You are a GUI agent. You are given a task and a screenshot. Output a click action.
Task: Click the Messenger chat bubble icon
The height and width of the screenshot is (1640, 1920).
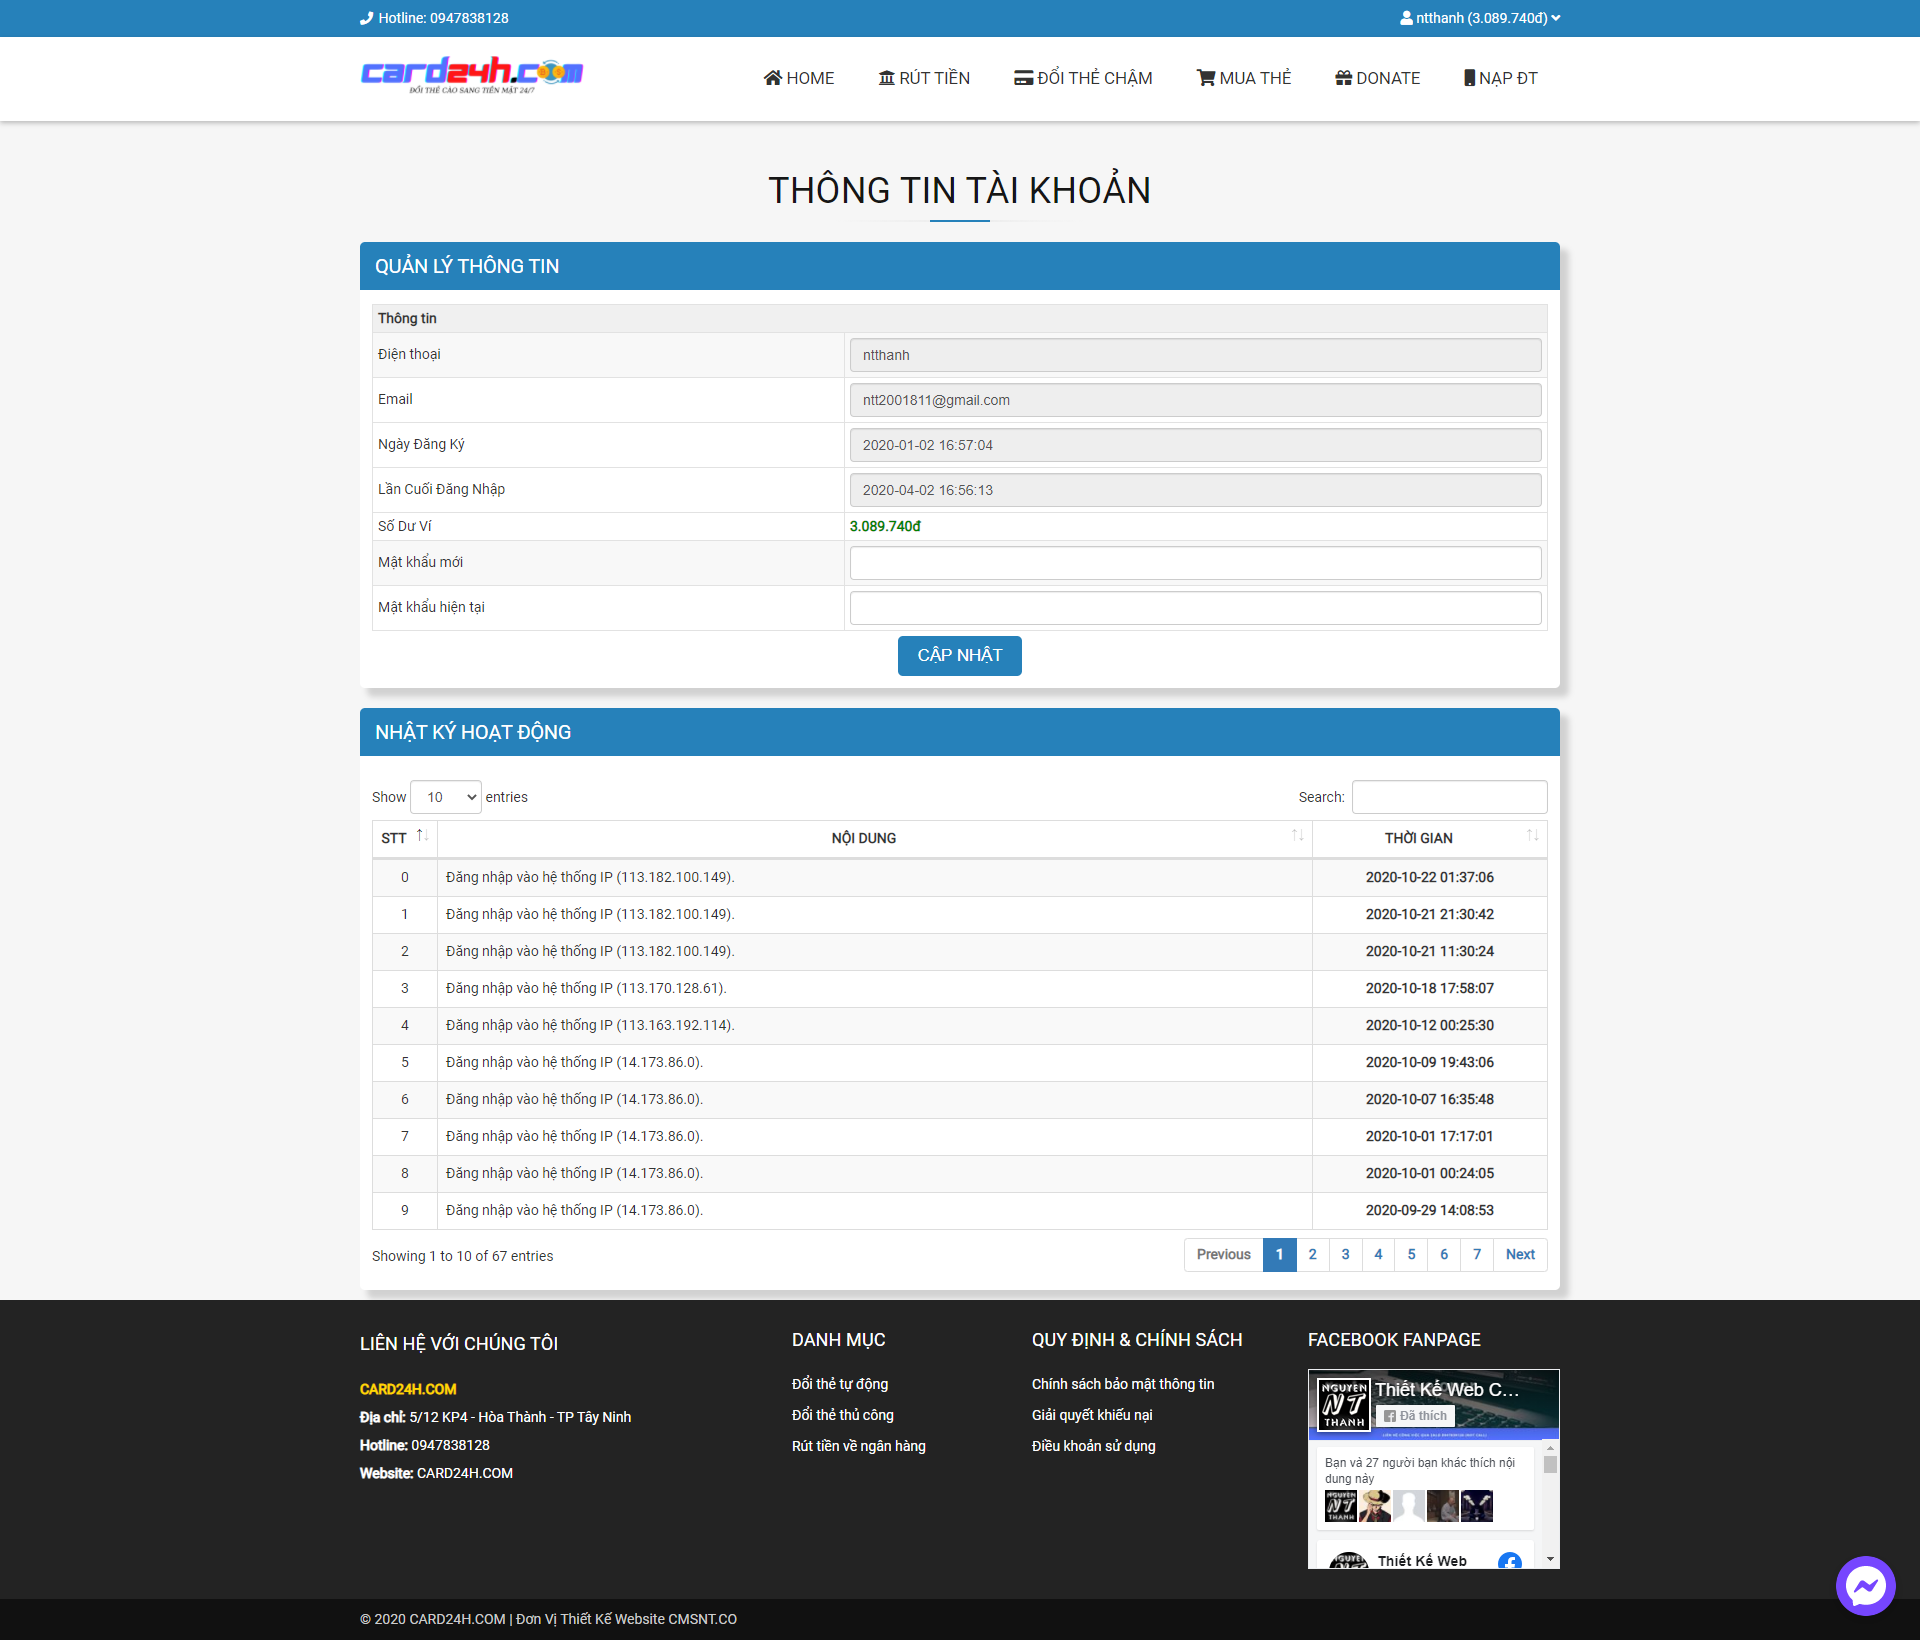tap(1865, 1585)
